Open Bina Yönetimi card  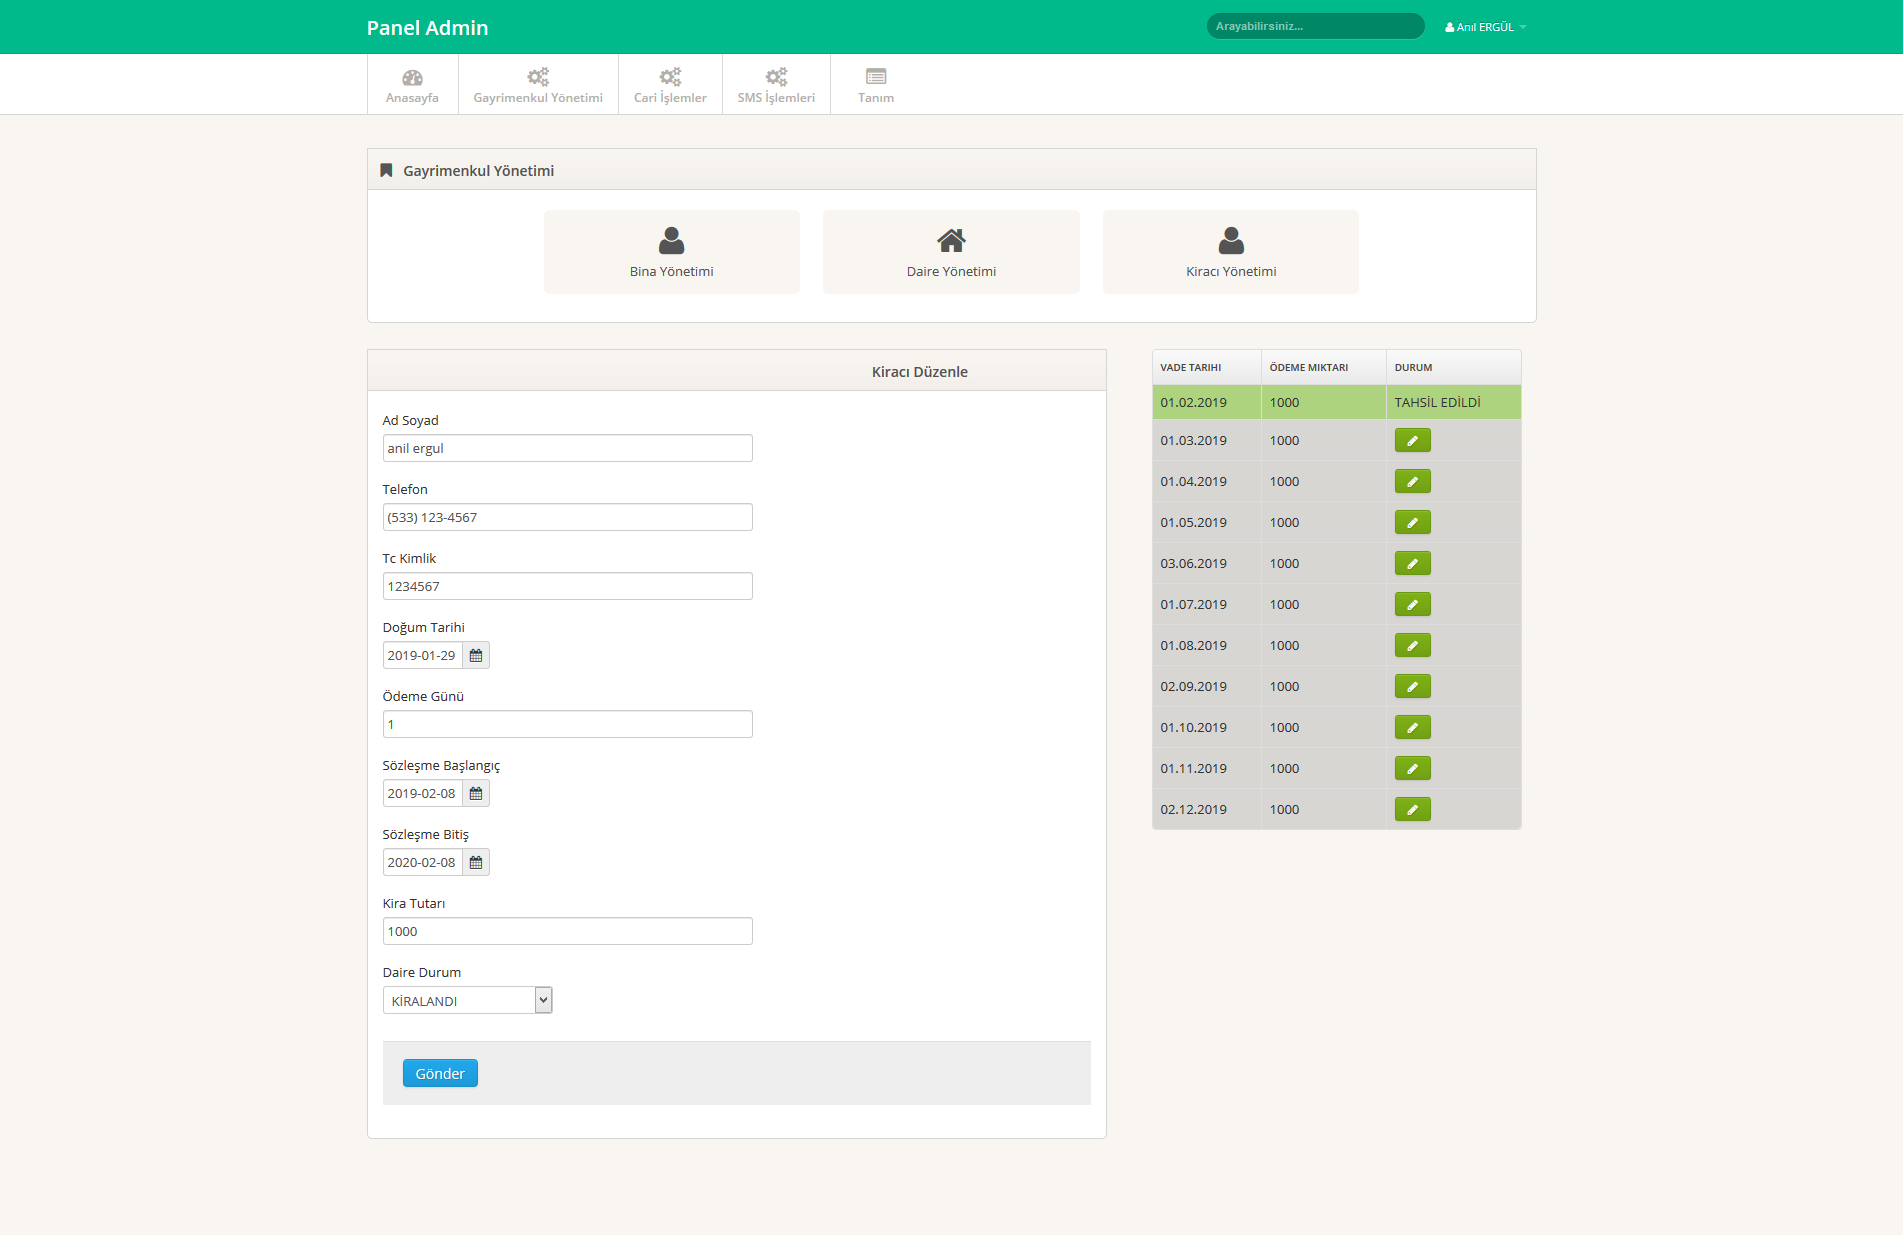pyautogui.click(x=671, y=252)
